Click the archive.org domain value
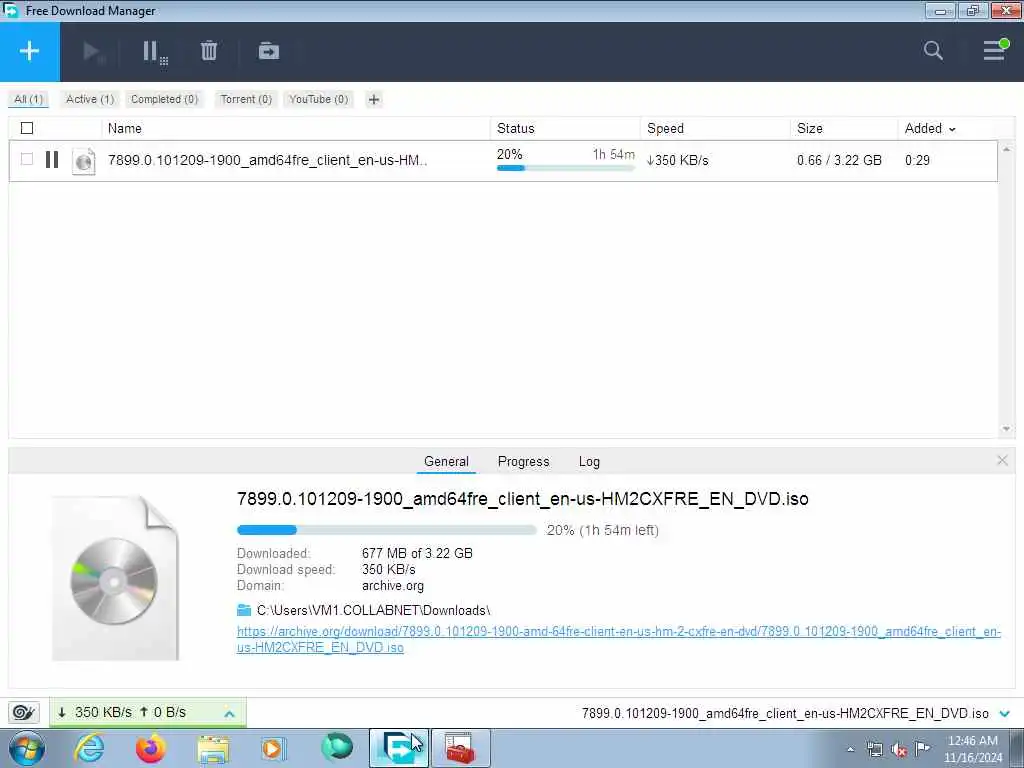The image size is (1024, 768). click(x=392, y=586)
